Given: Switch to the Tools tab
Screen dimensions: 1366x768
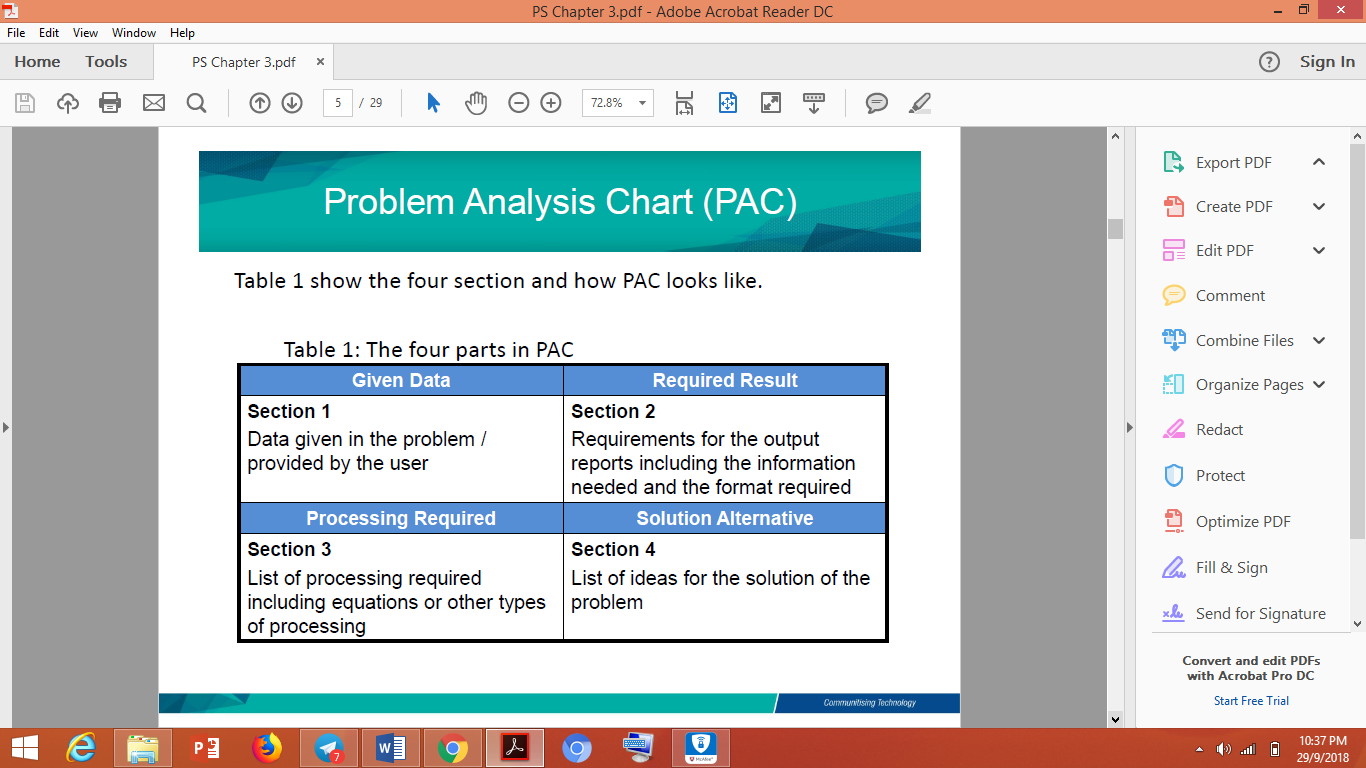Looking at the screenshot, I should pos(105,61).
